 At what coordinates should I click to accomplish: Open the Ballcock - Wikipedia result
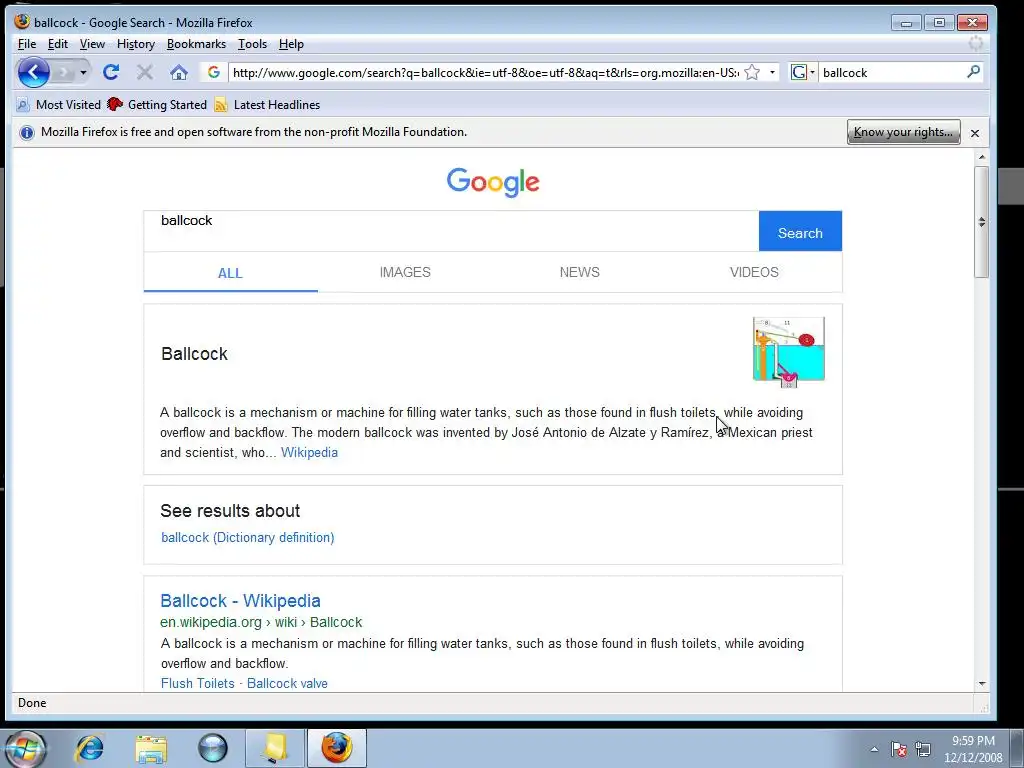[240, 601]
